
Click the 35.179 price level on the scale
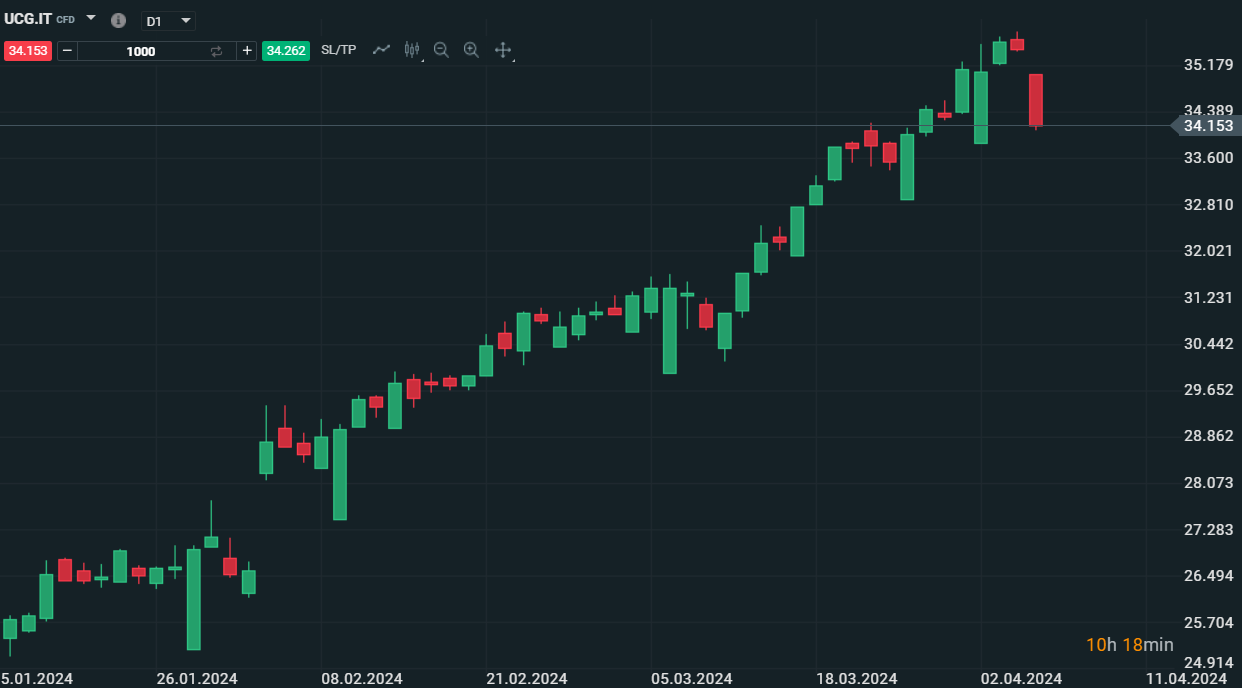click(1208, 65)
